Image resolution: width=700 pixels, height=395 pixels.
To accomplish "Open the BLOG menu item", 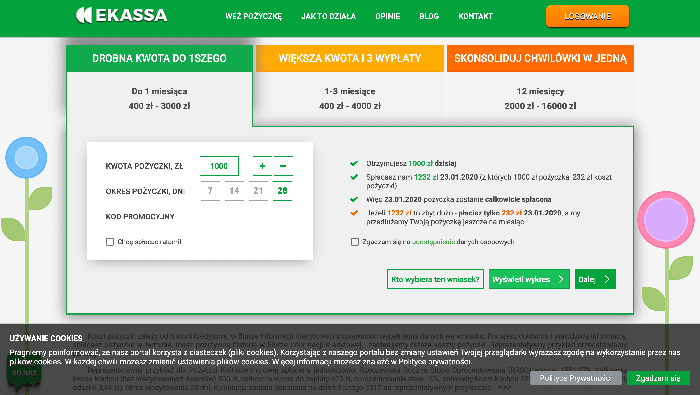I will click(429, 16).
